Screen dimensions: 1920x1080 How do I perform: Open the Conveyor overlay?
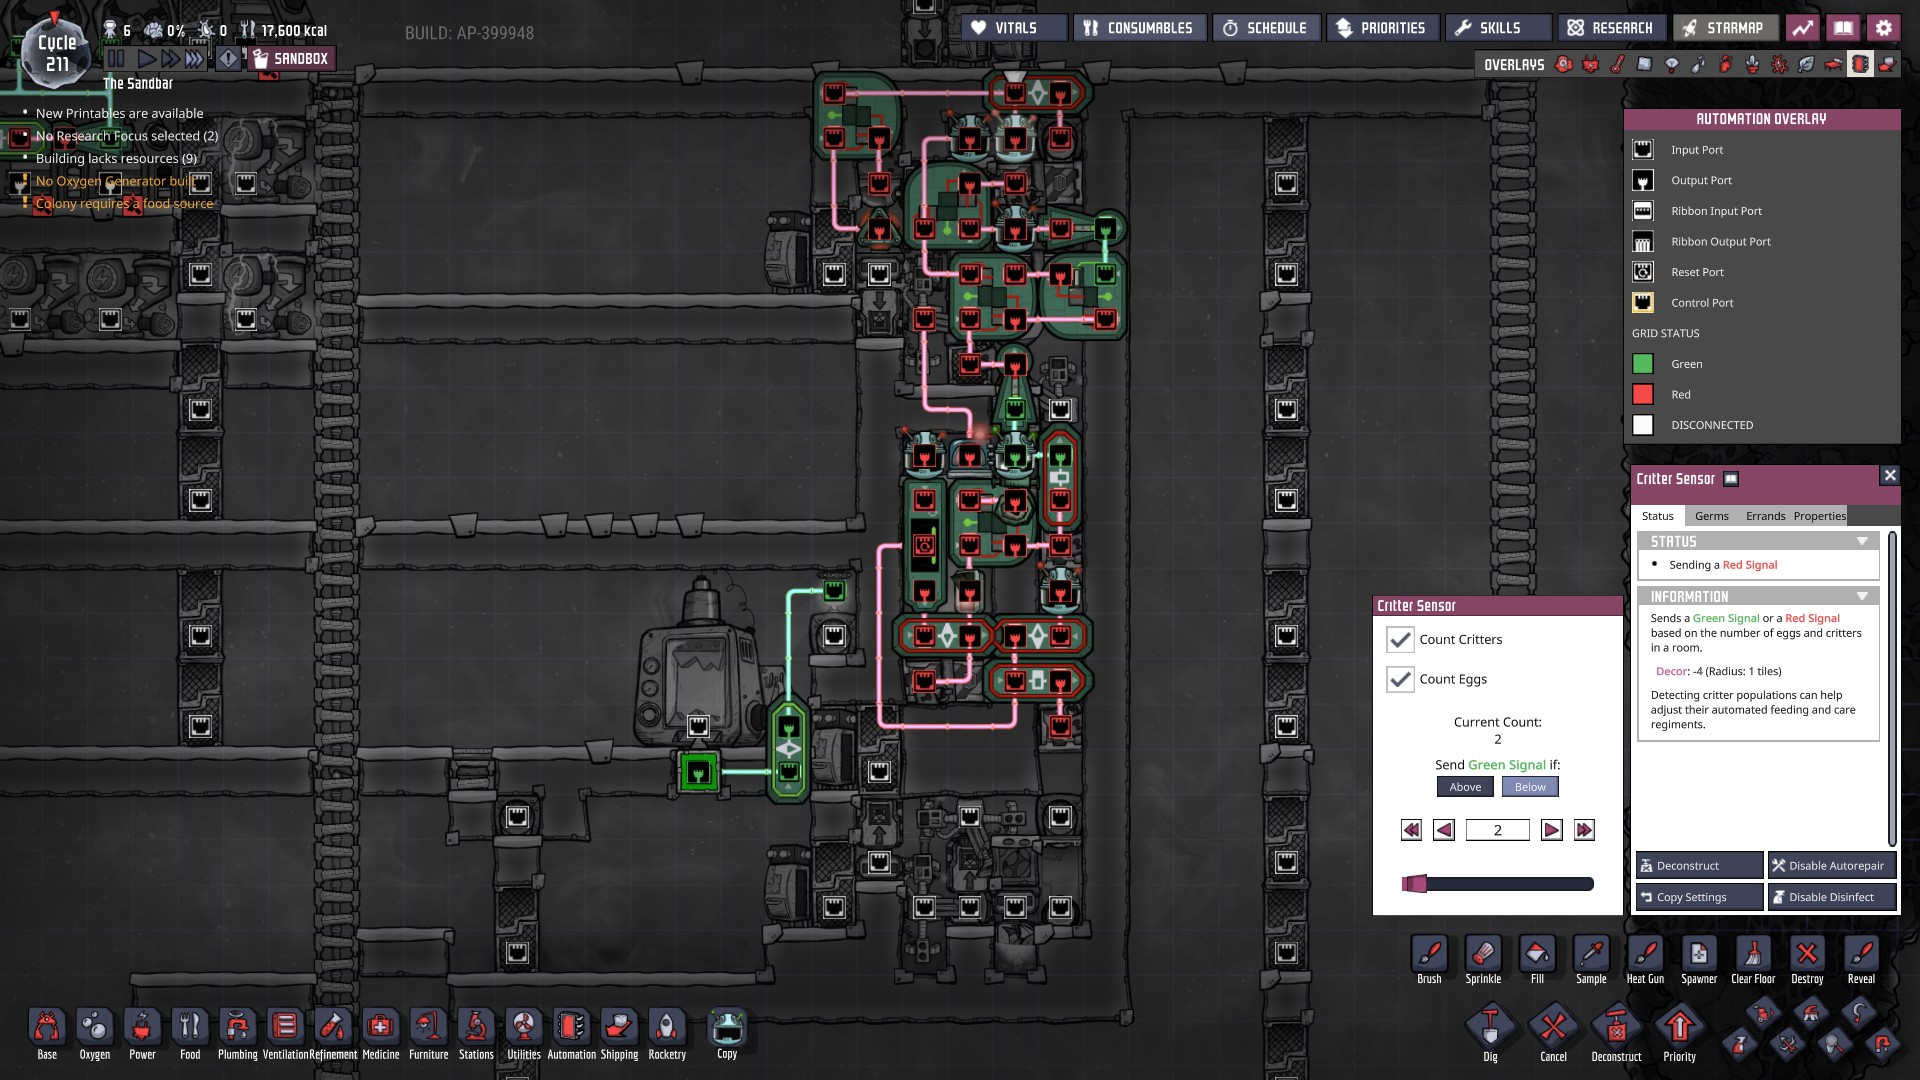click(x=1887, y=65)
